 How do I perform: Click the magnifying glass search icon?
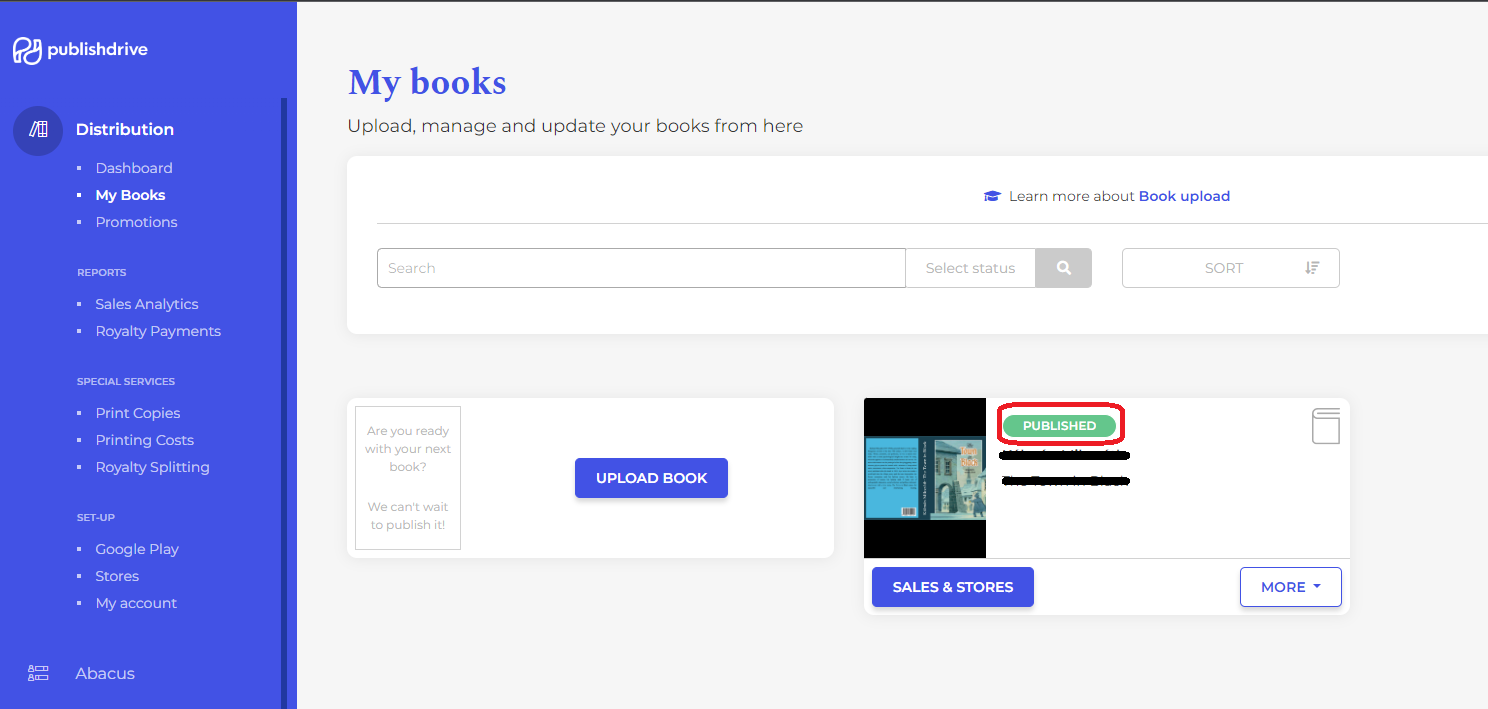click(x=1063, y=267)
